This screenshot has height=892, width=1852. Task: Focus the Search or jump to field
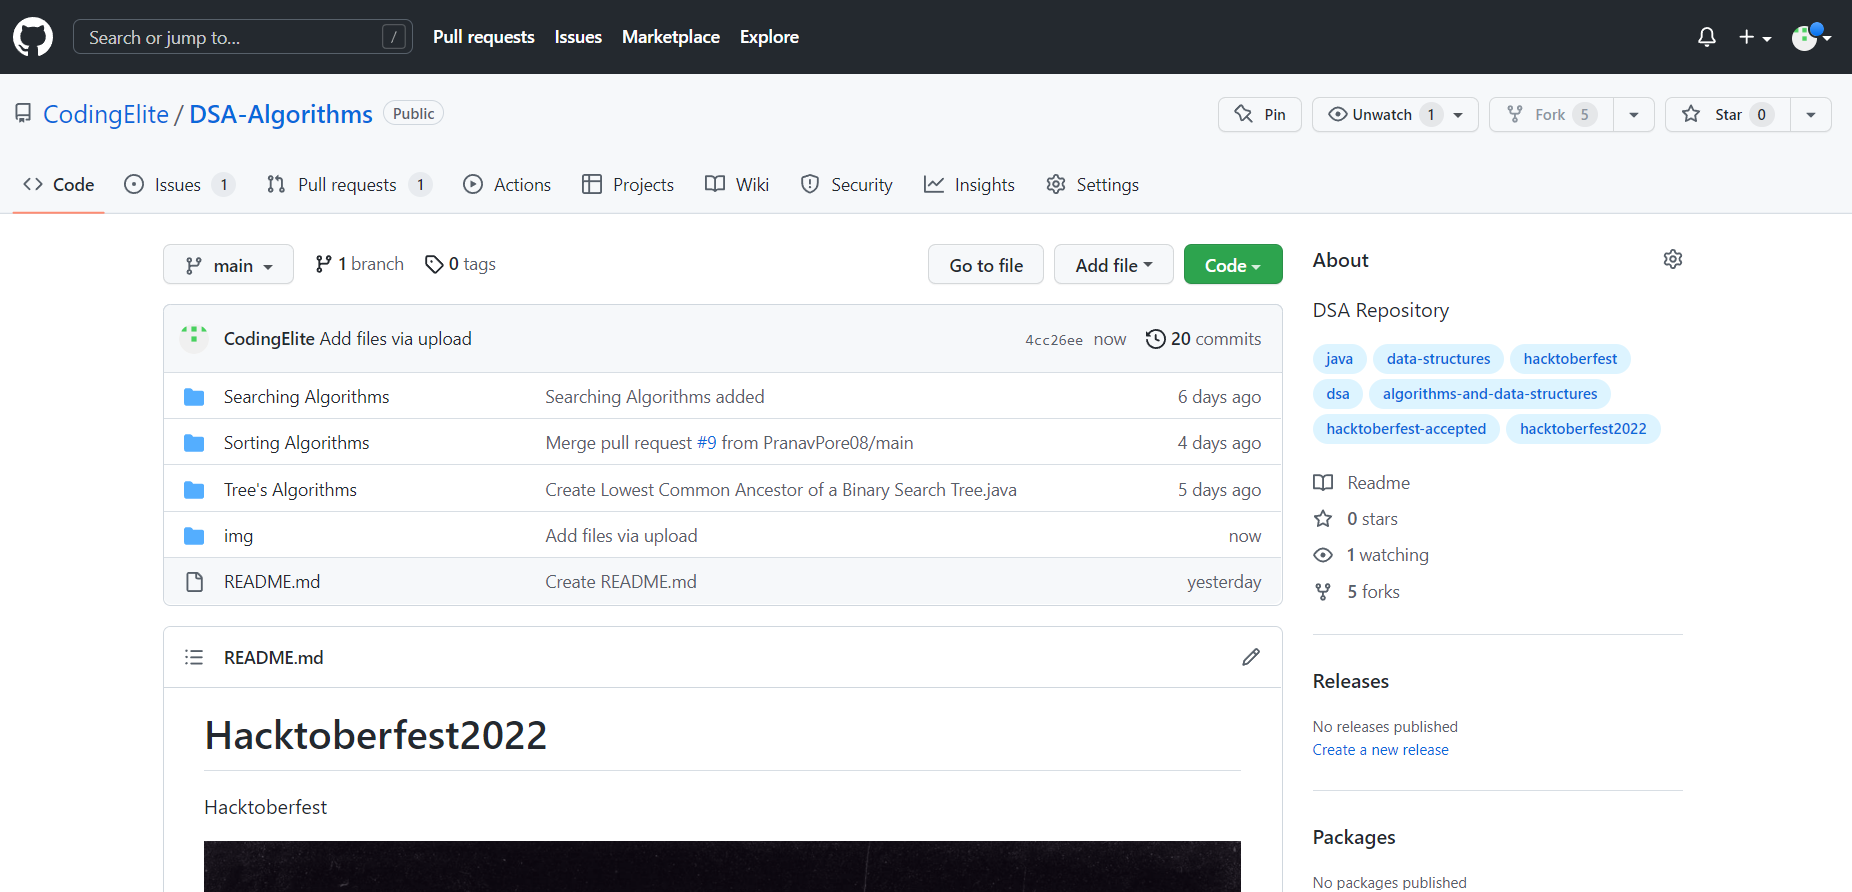pyautogui.click(x=243, y=37)
